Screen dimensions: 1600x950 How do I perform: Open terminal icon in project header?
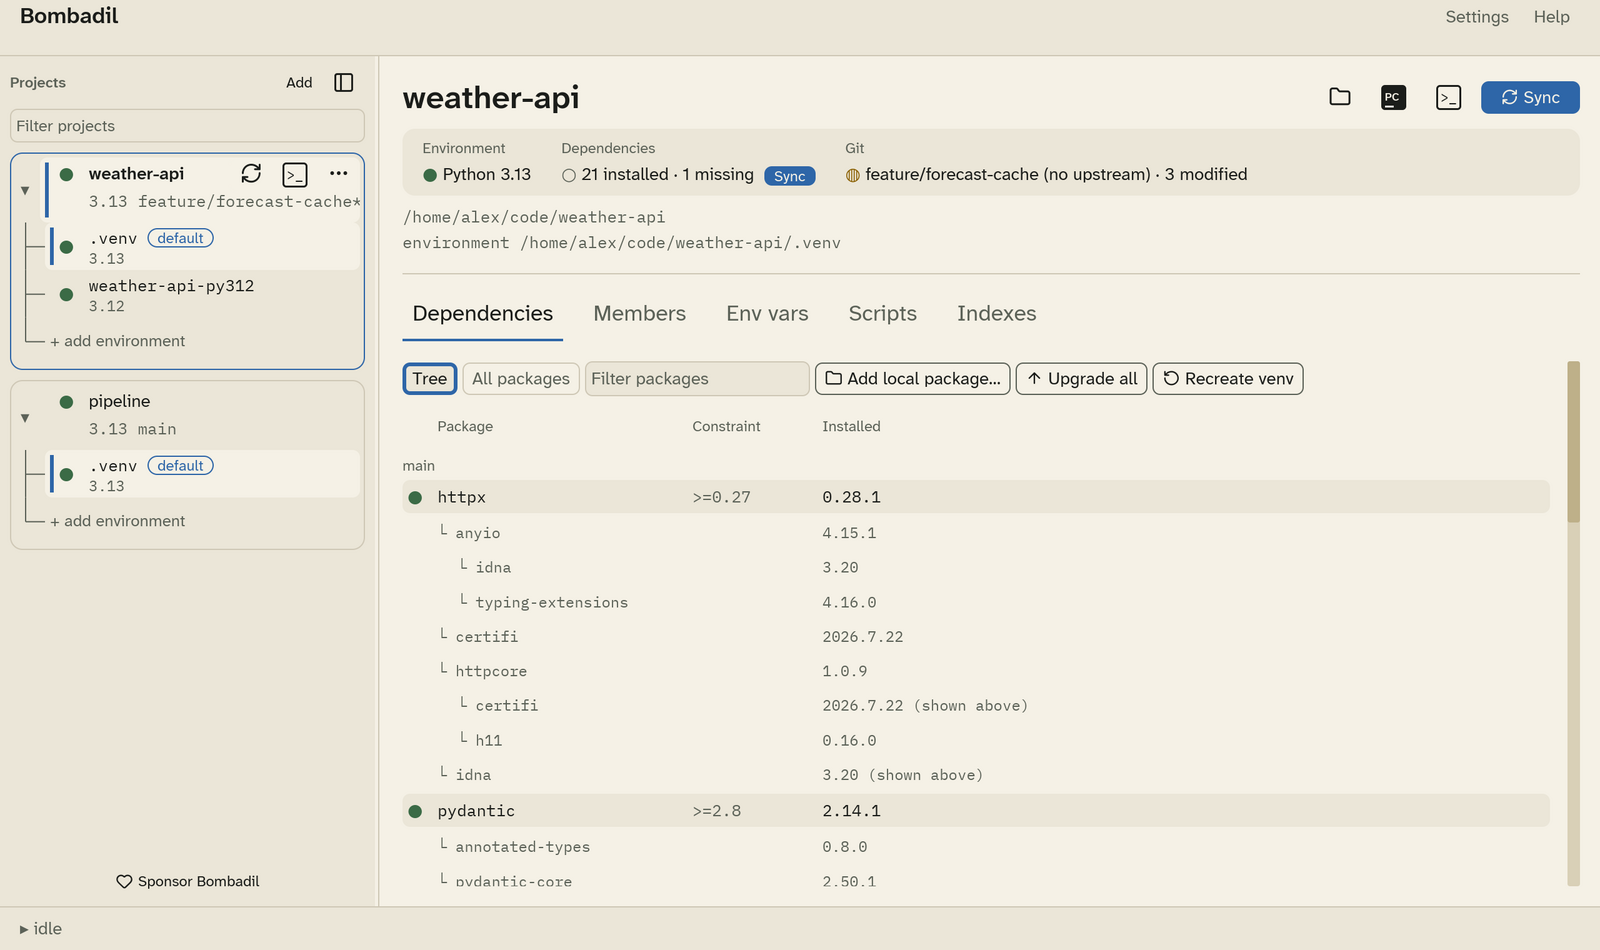(x=1448, y=97)
